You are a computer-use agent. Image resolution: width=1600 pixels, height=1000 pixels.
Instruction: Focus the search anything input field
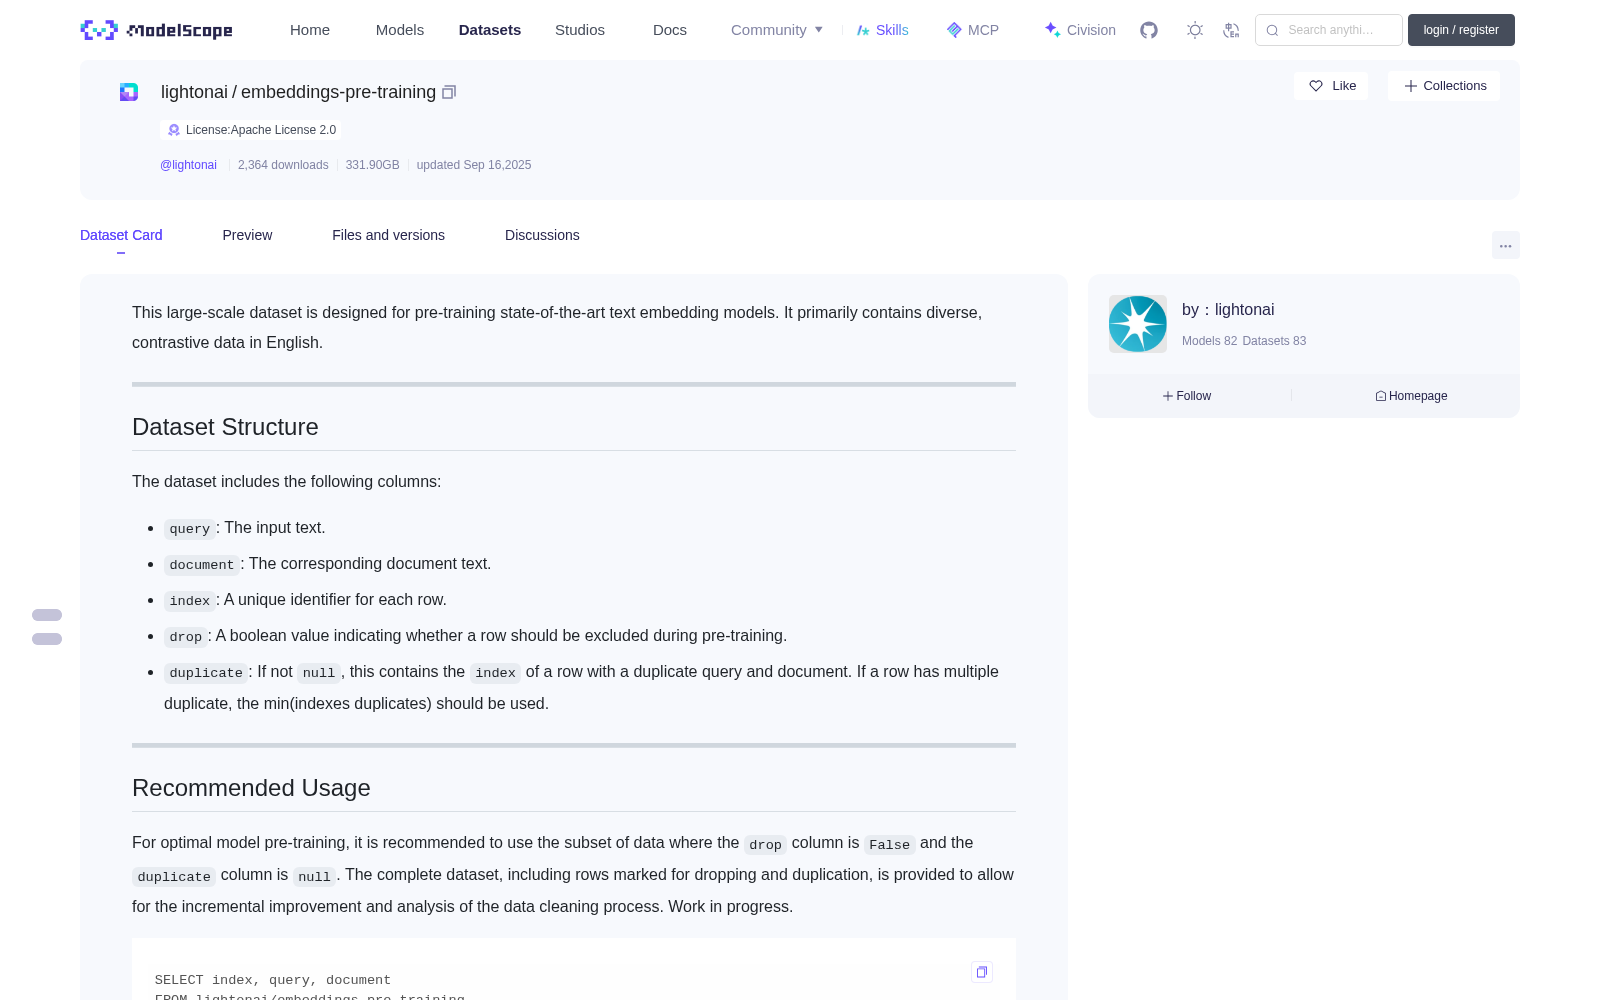(x=1329, y=30)
